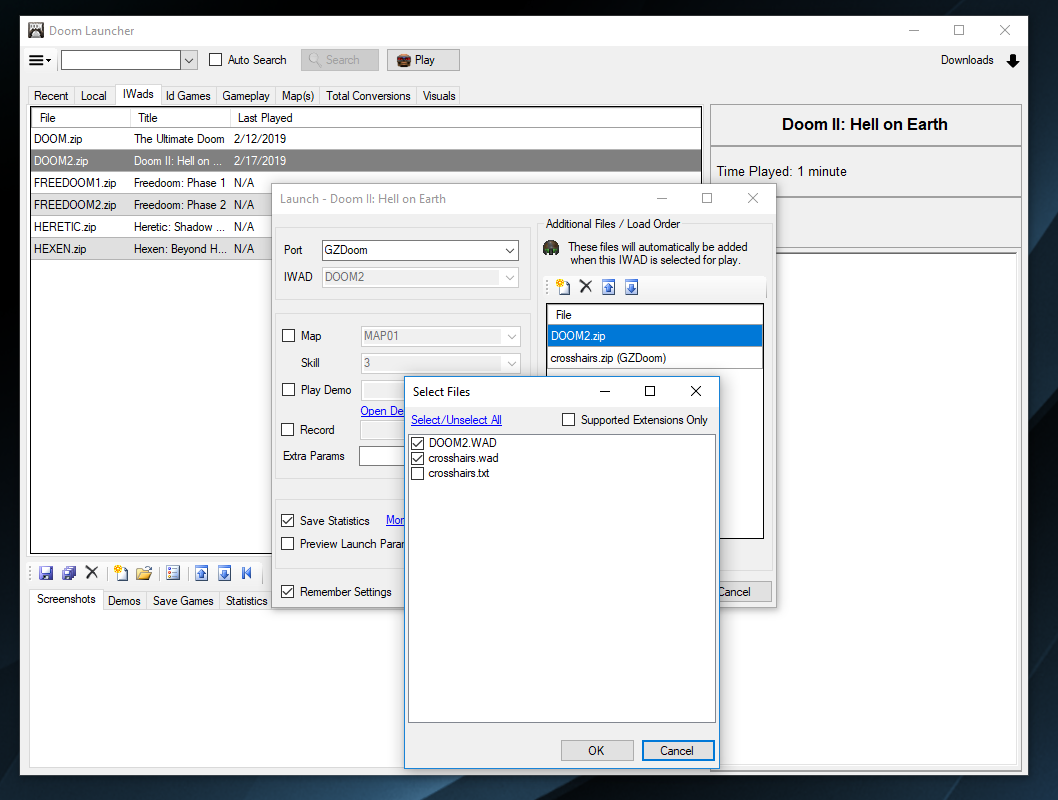Open the Demos tab at the bottom
Image resolution: width=1058 pixels, height=800 pixels.
(124, 601)
